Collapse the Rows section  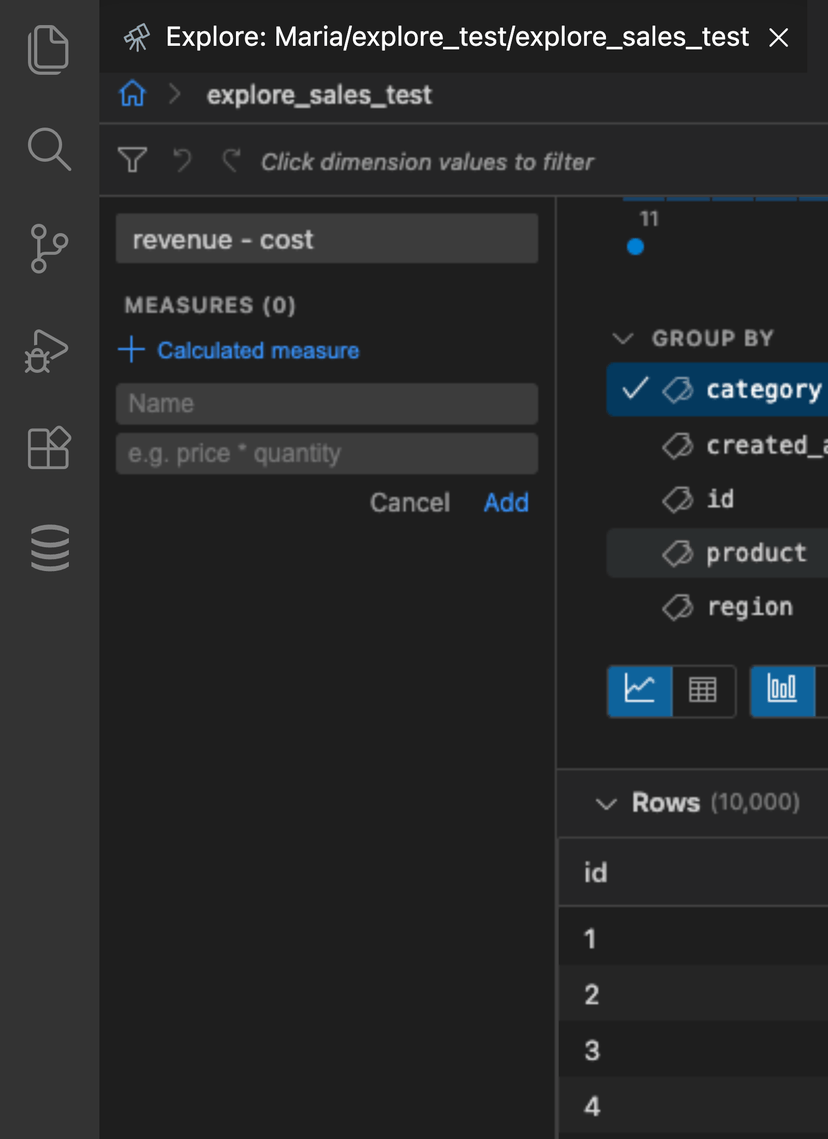605,803
